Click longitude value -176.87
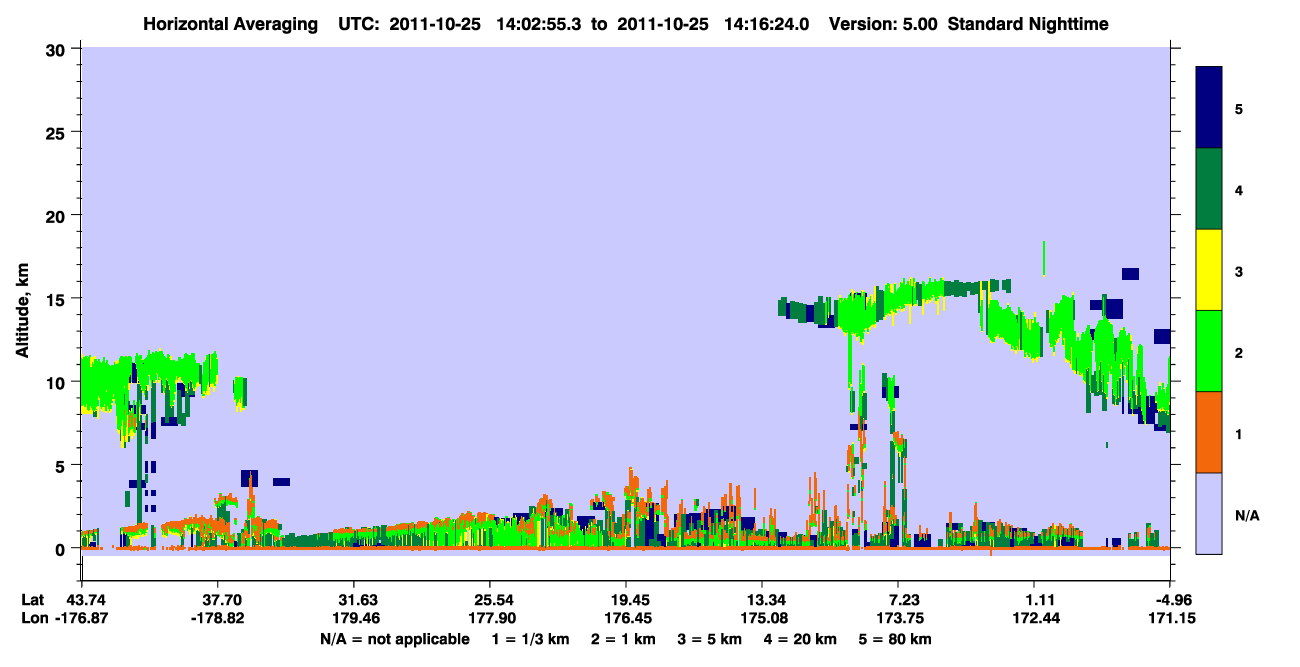The width and height of the screenshot is (1300, 667). click(x=81, y=618)
